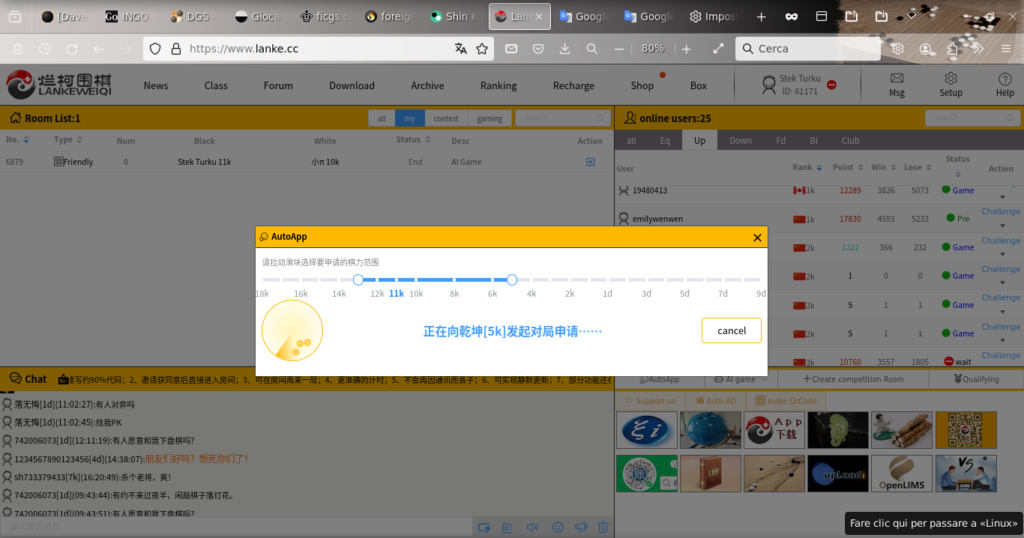Click the enter room icon for game 6879

coord(590,162)
